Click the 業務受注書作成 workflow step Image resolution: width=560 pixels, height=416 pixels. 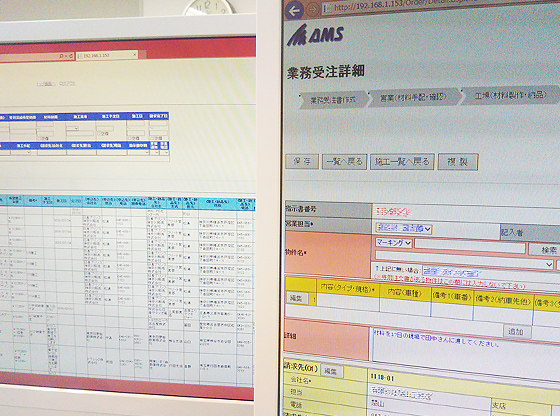(x=333, y=100)
